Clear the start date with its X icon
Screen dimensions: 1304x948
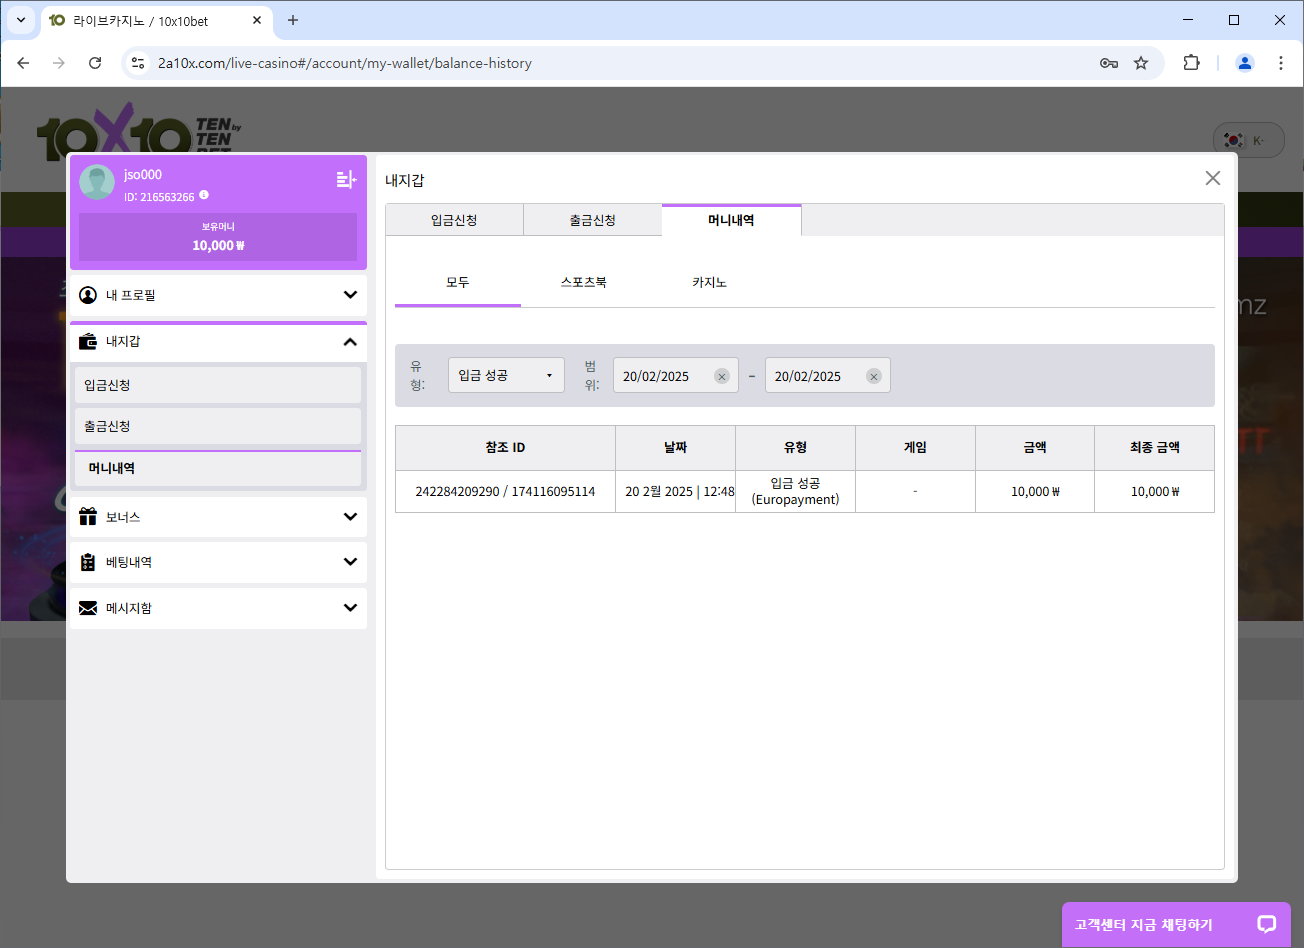721,377
